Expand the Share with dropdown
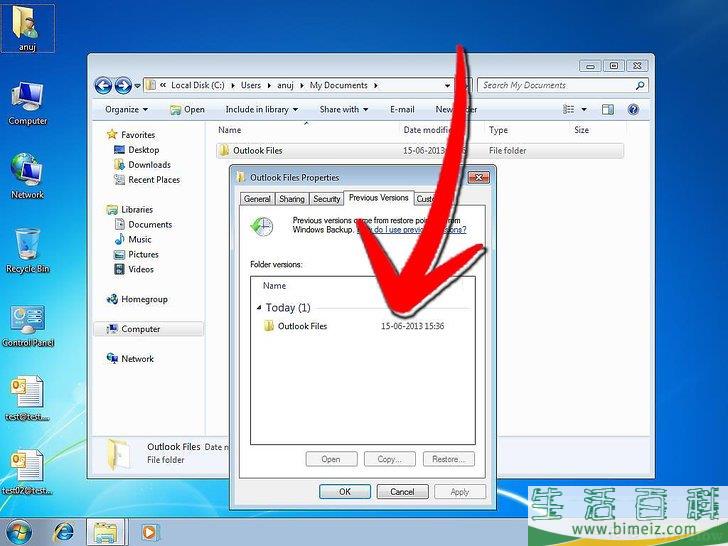The height and width of the screenshot is (546, 728). pyautogui.click(x=344, y=110)
